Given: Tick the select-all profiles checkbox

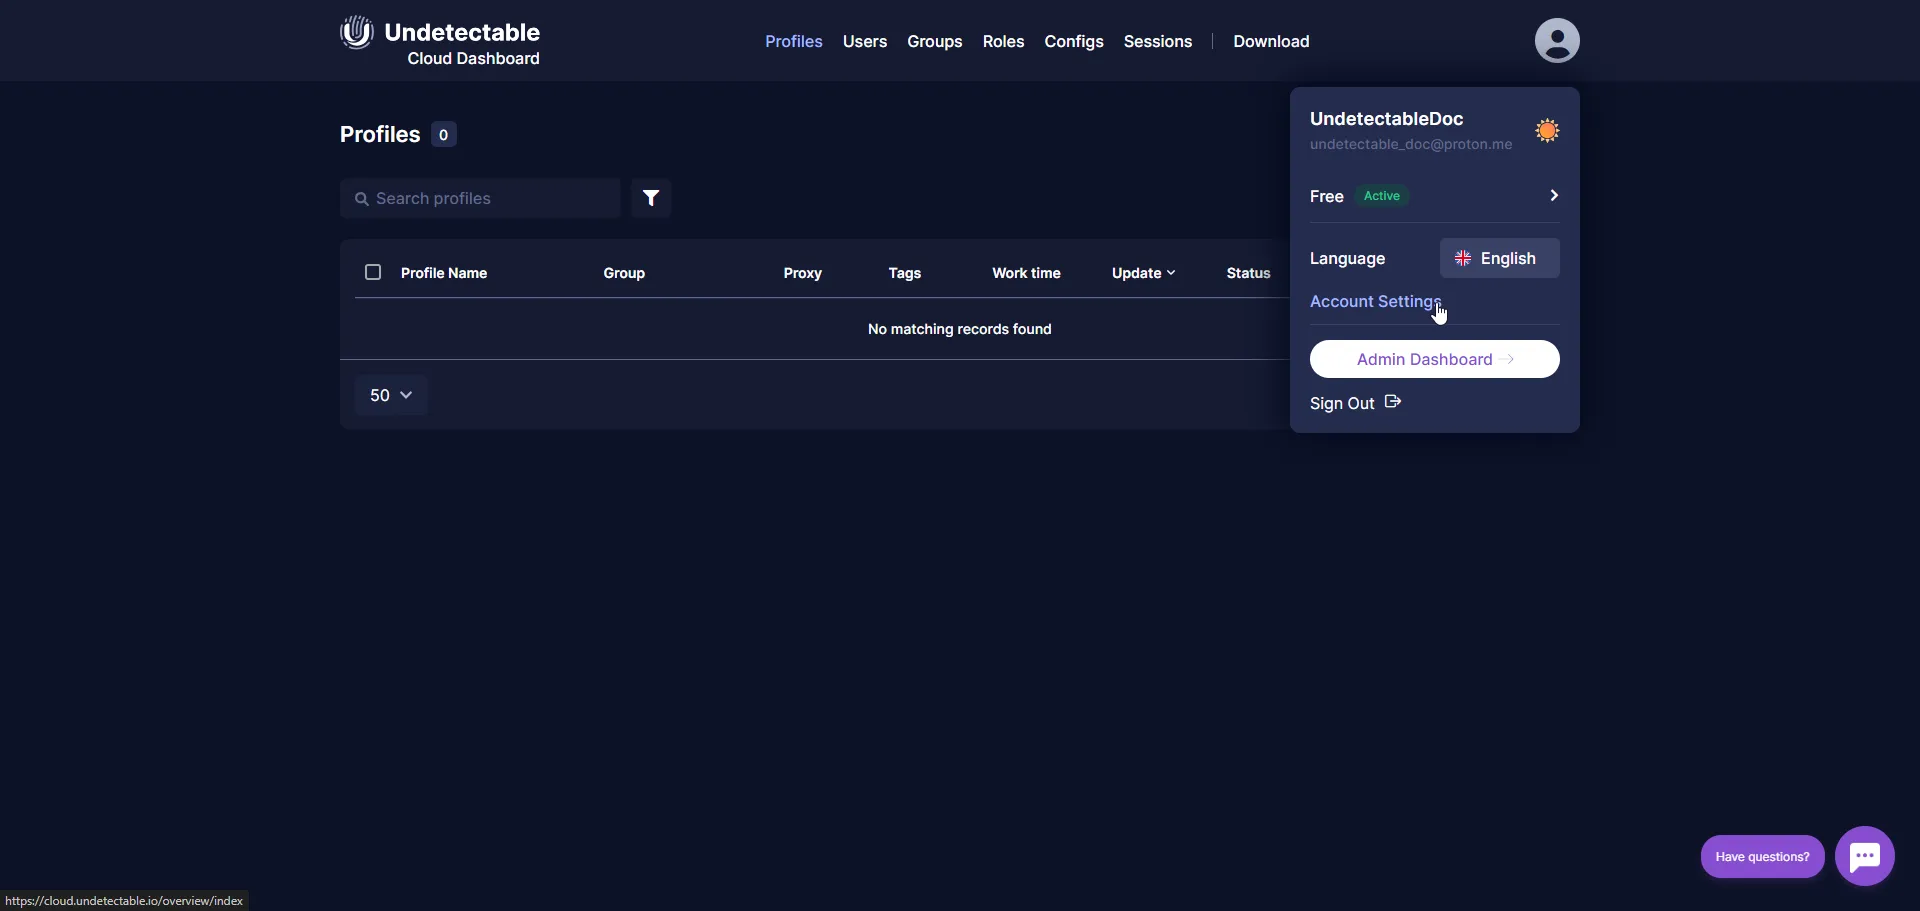Looking at the screenshot, I should 373,272.
